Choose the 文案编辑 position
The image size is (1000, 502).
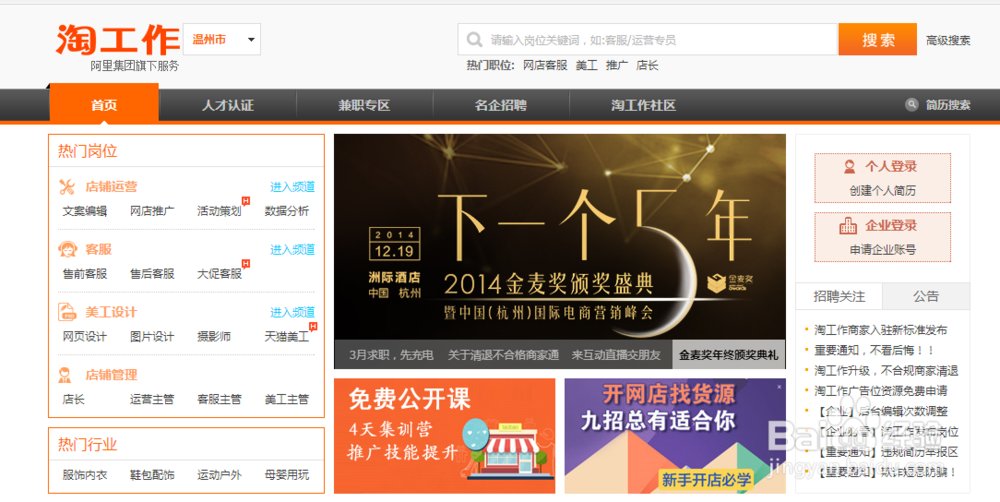click(x=85, y=211)
